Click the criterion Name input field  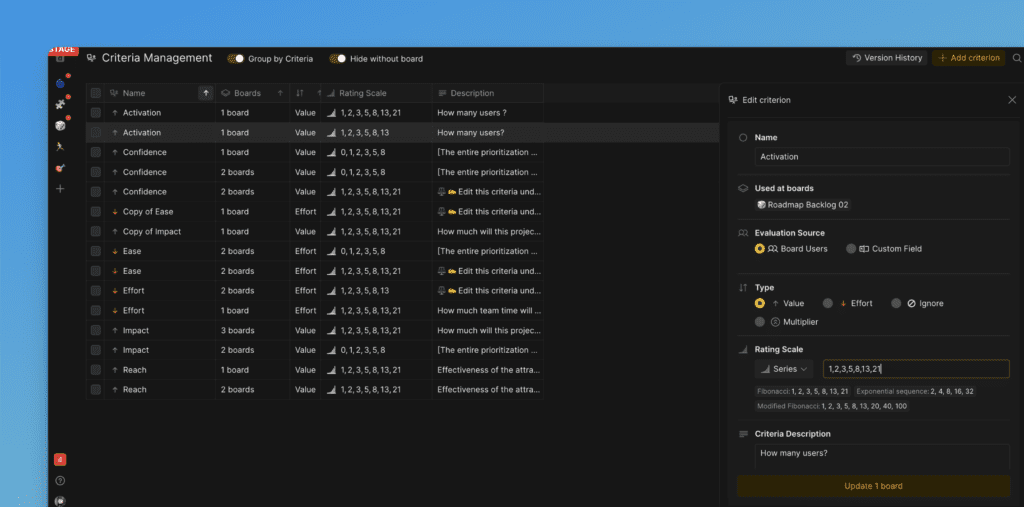tap(881, 157)
